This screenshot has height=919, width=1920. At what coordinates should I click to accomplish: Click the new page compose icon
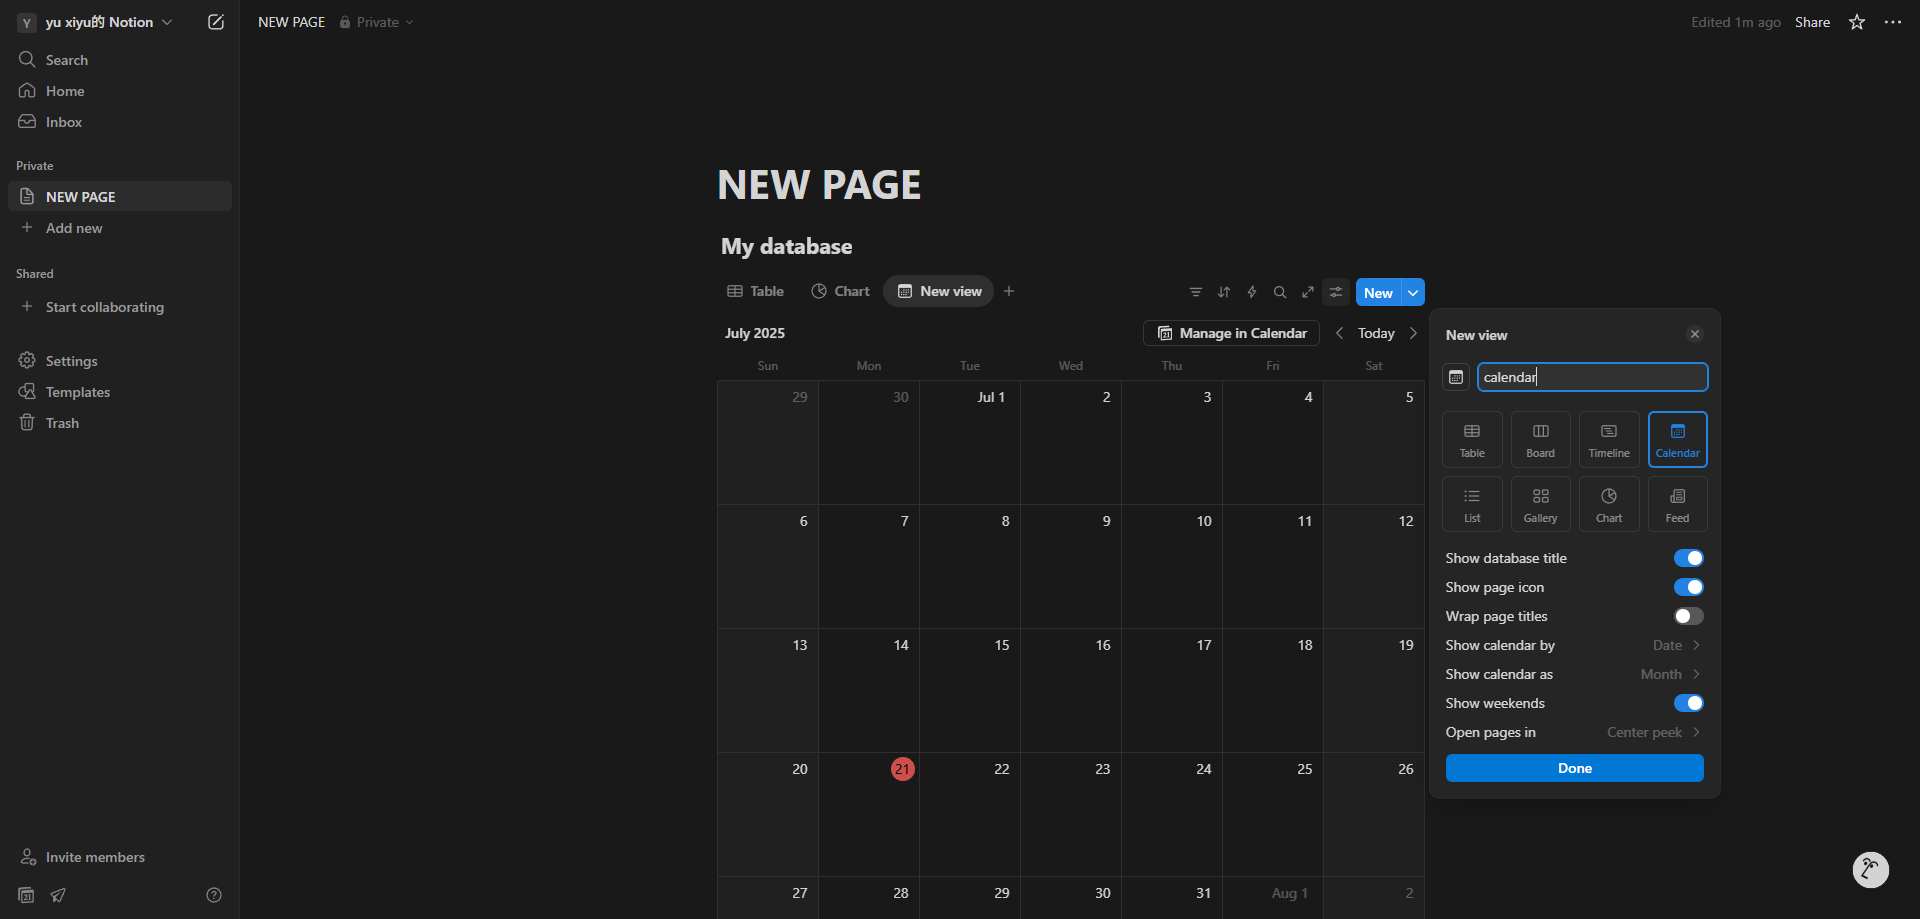pos(216,22)
